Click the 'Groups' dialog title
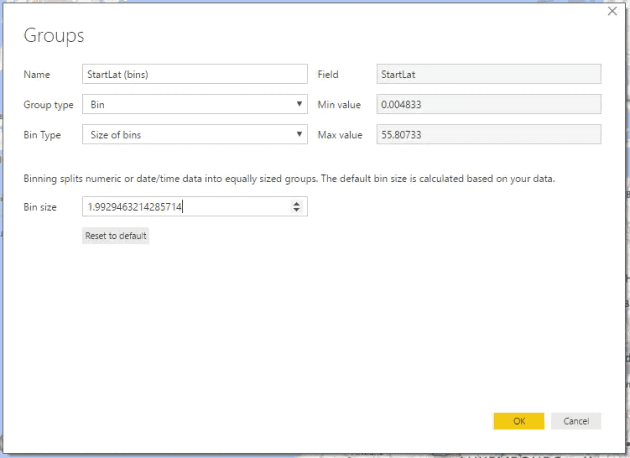This screenshot has width=630, height=458. point(54,35)
